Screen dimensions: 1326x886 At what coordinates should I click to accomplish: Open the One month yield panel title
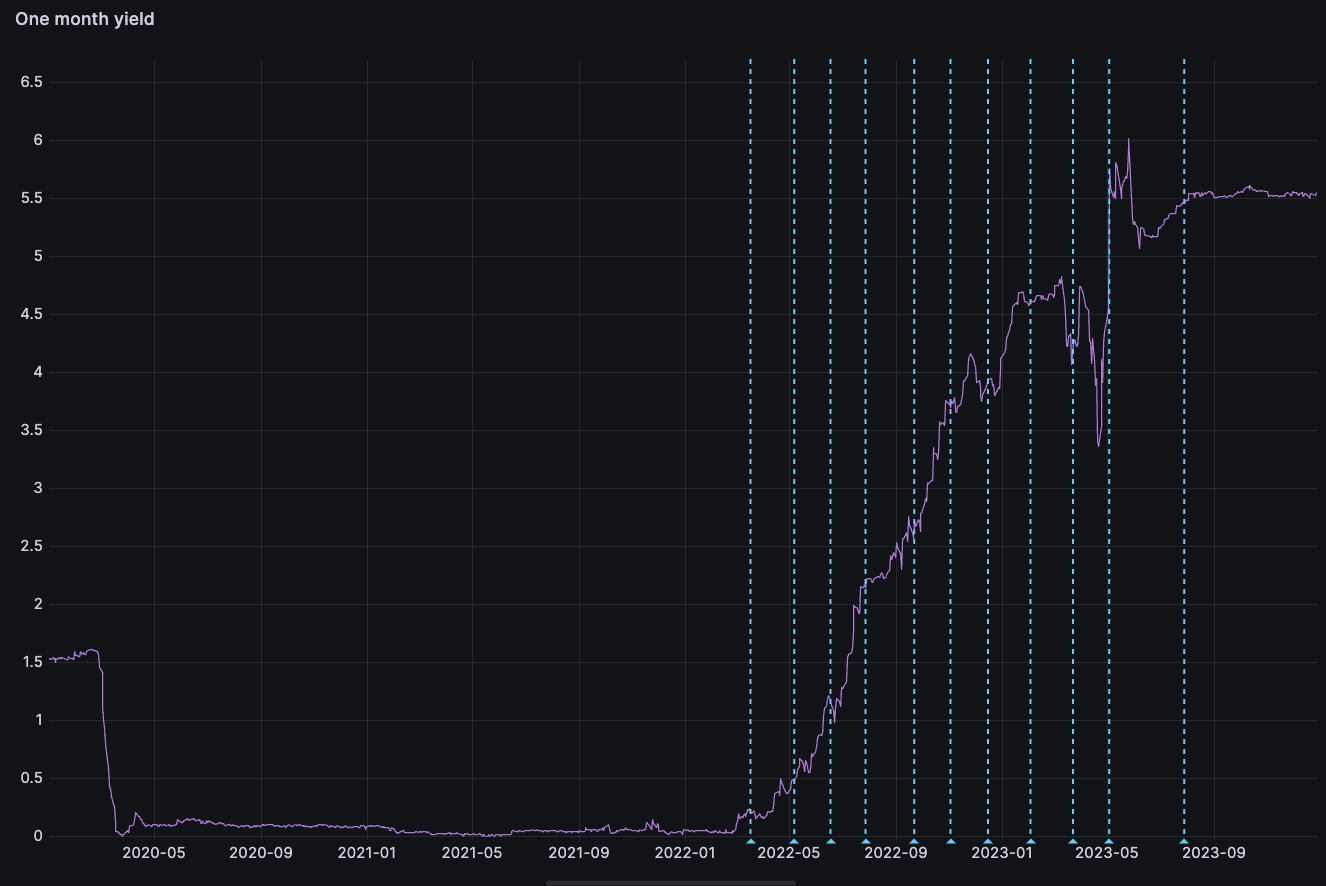[x=85, y=19]
